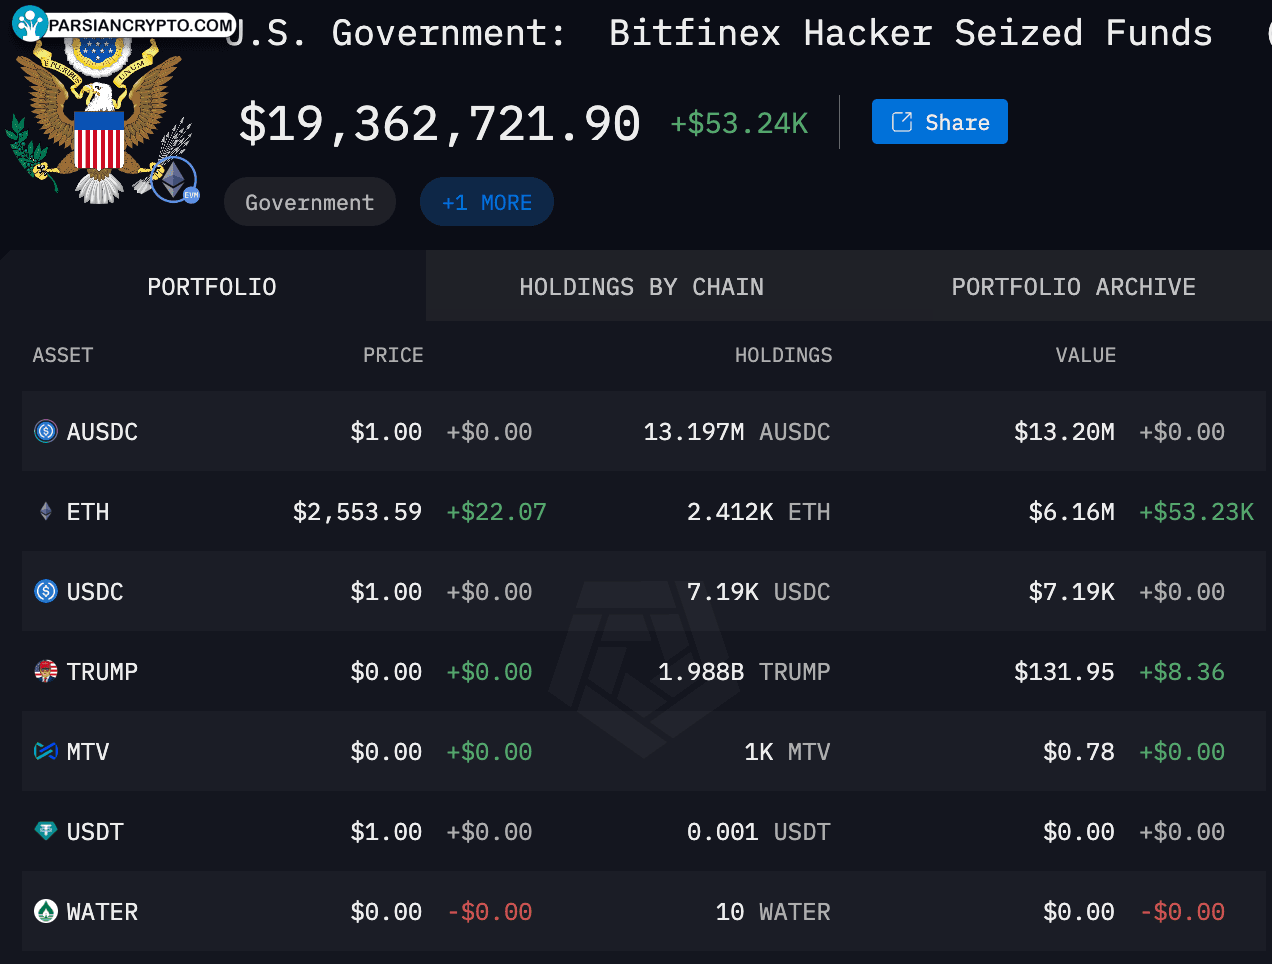
Task: Click the $0.78 MTV value
Action: (x=1078, y=752)
